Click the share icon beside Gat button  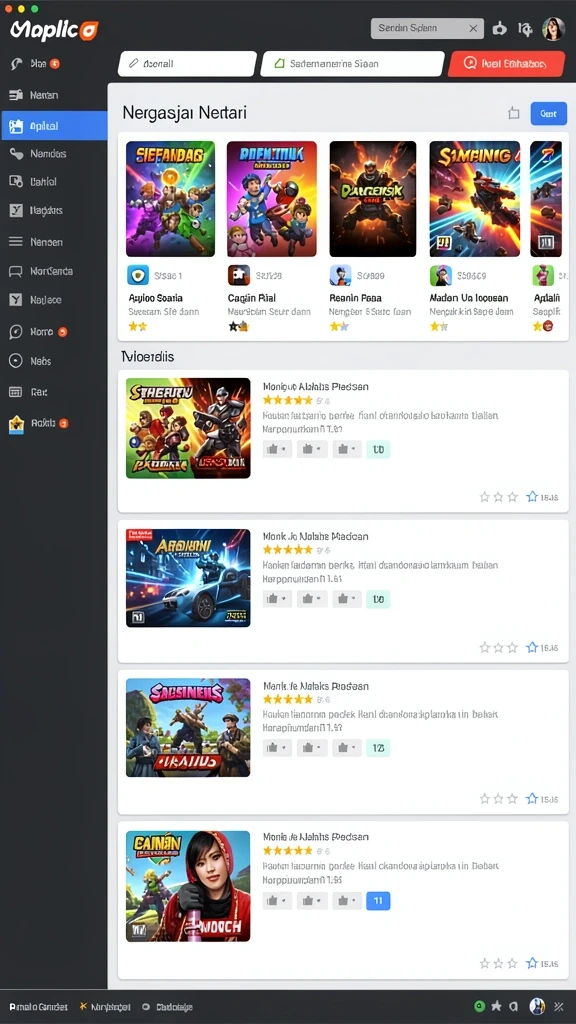point(514,114)
